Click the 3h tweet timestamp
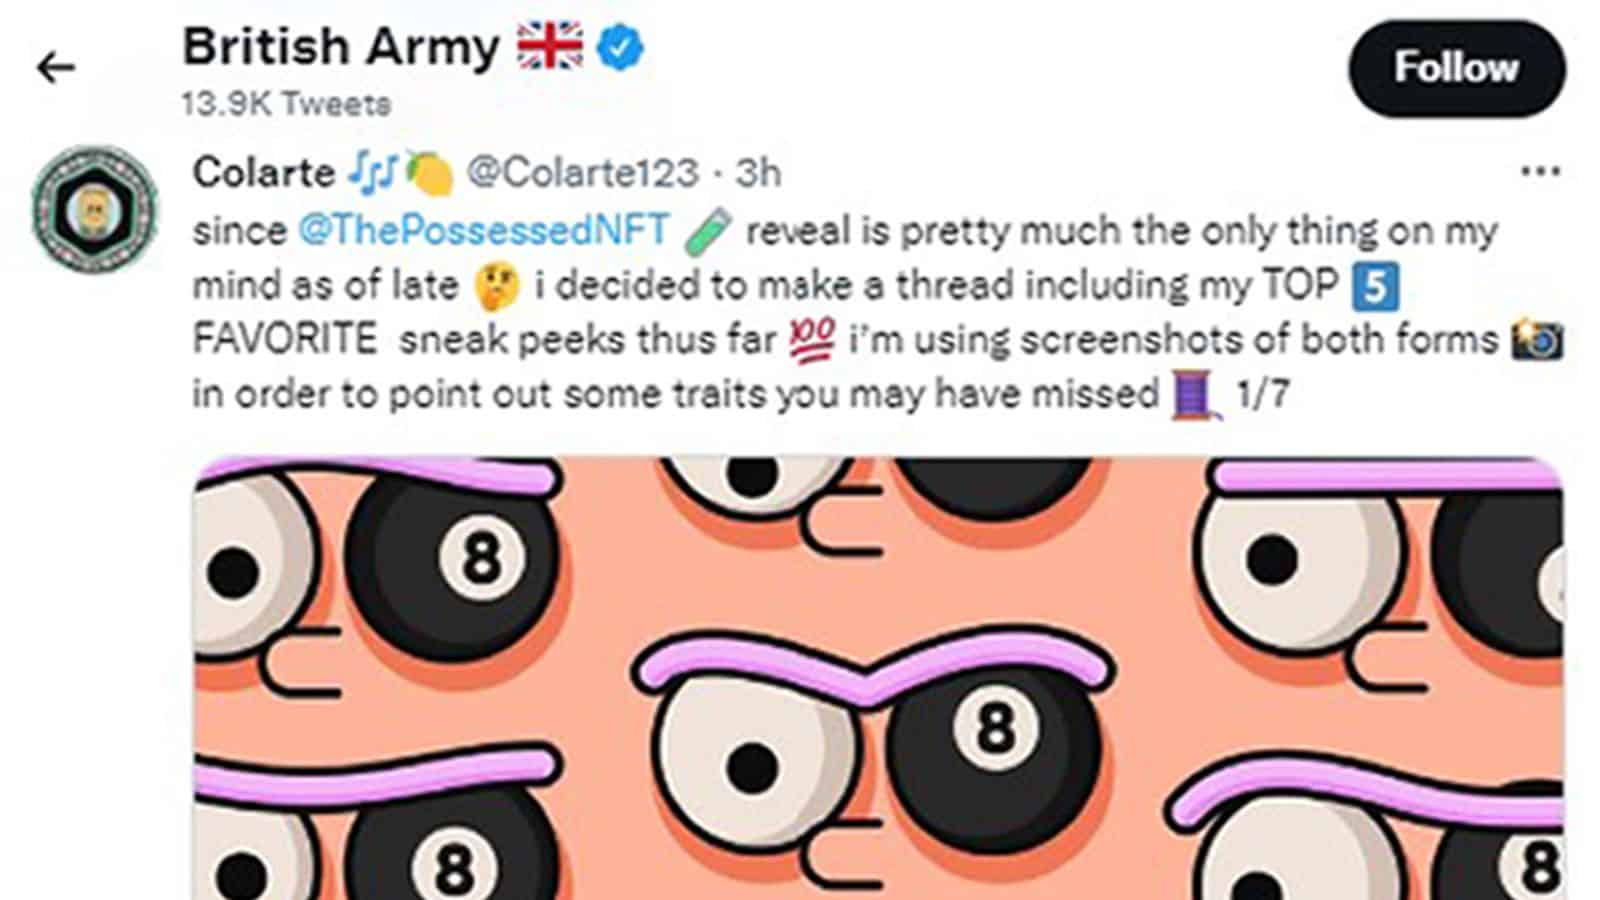 click(758, 173)
